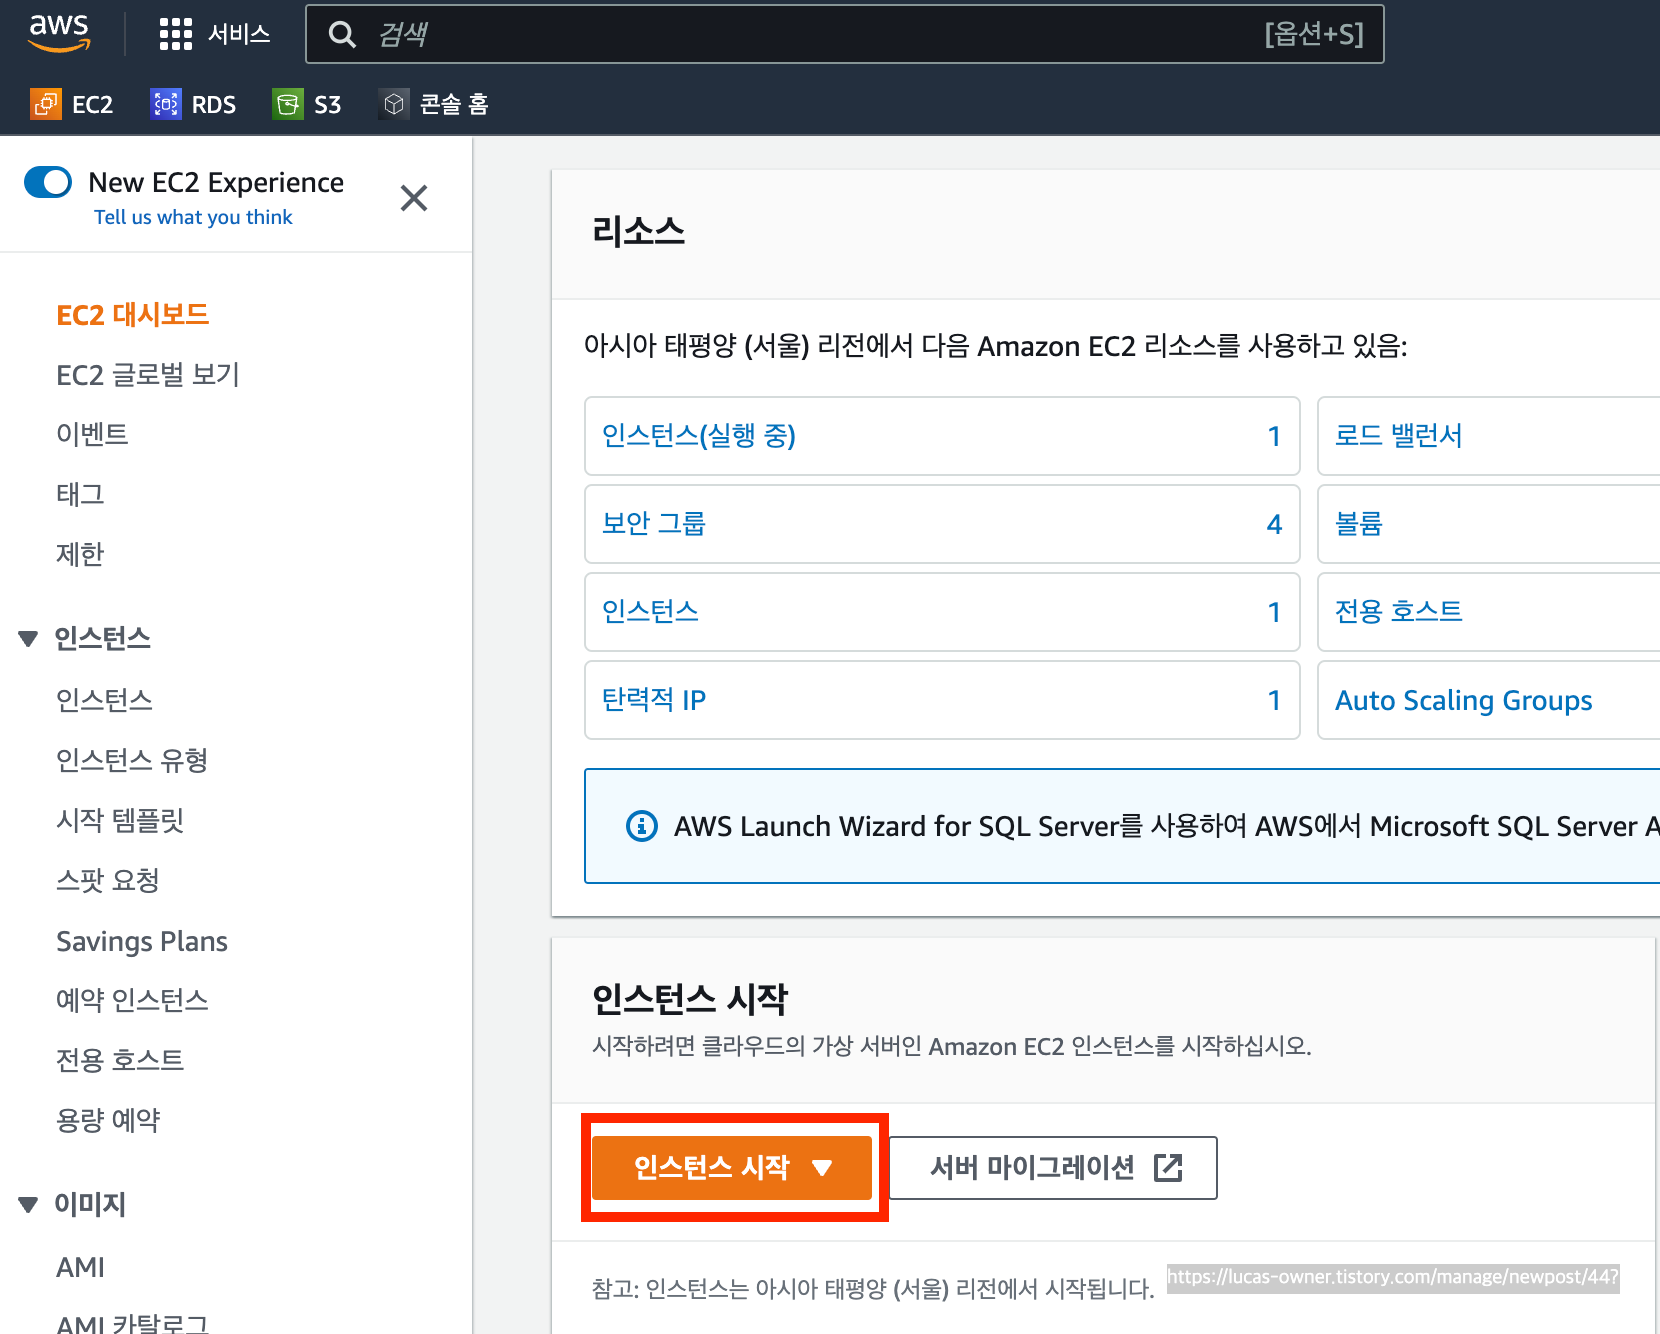This screenshot has width=1660, height=1334.
Task: Open S3 shortcut icon in favorites bar
Action: coord(287,104)
